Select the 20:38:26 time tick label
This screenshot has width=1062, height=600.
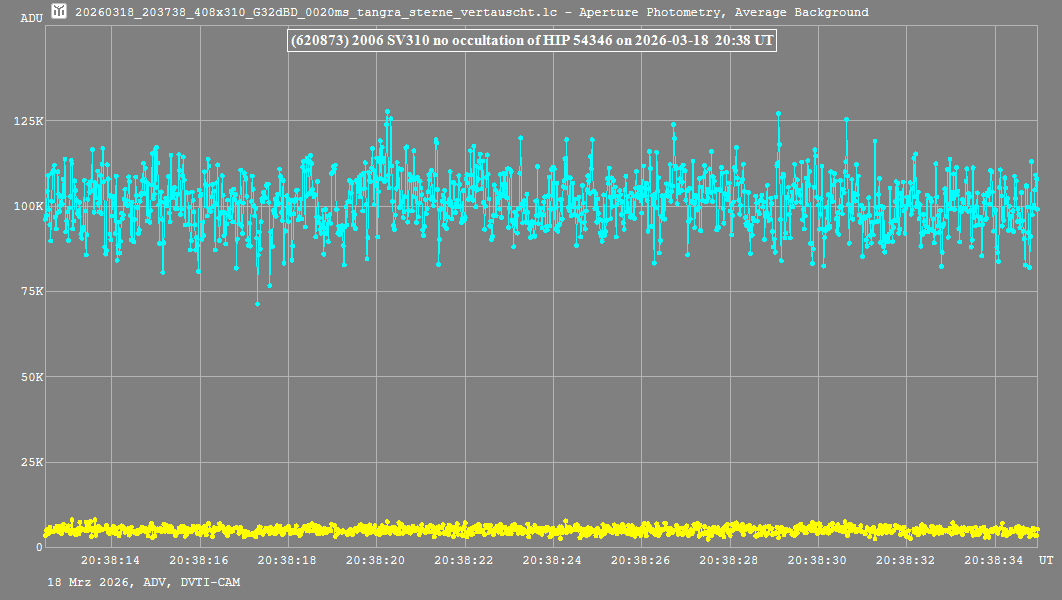(641, 561)
